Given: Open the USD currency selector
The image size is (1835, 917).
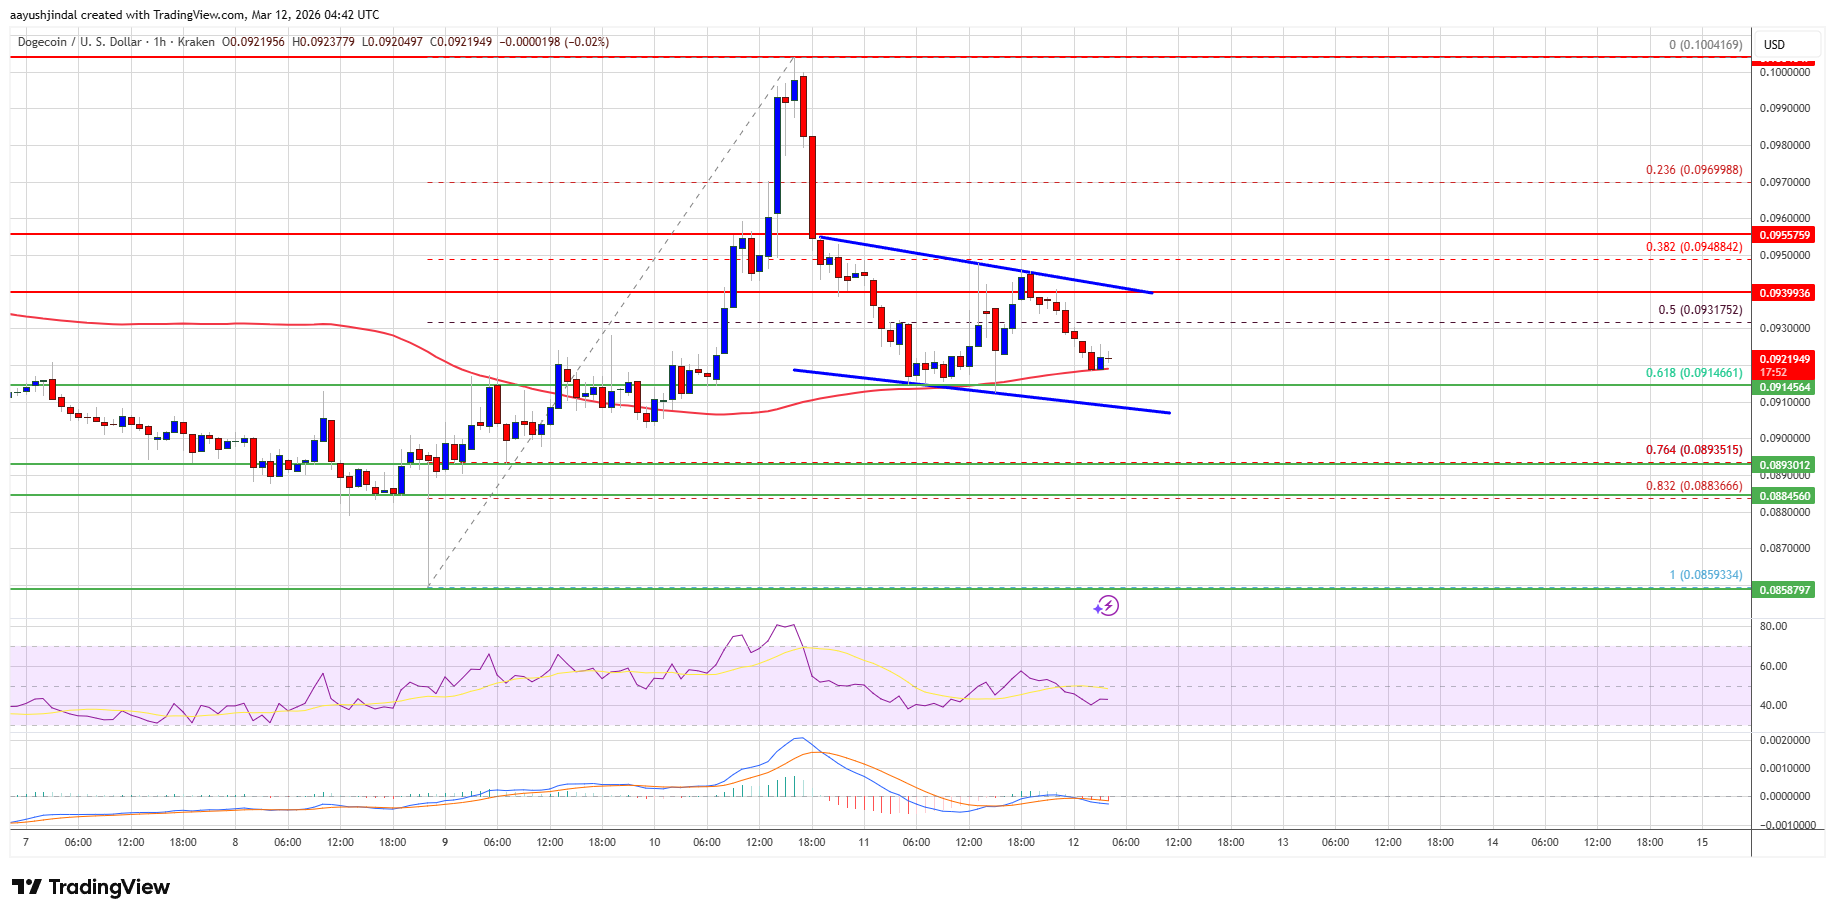Looking at the screenshot, I should 1774,45.
